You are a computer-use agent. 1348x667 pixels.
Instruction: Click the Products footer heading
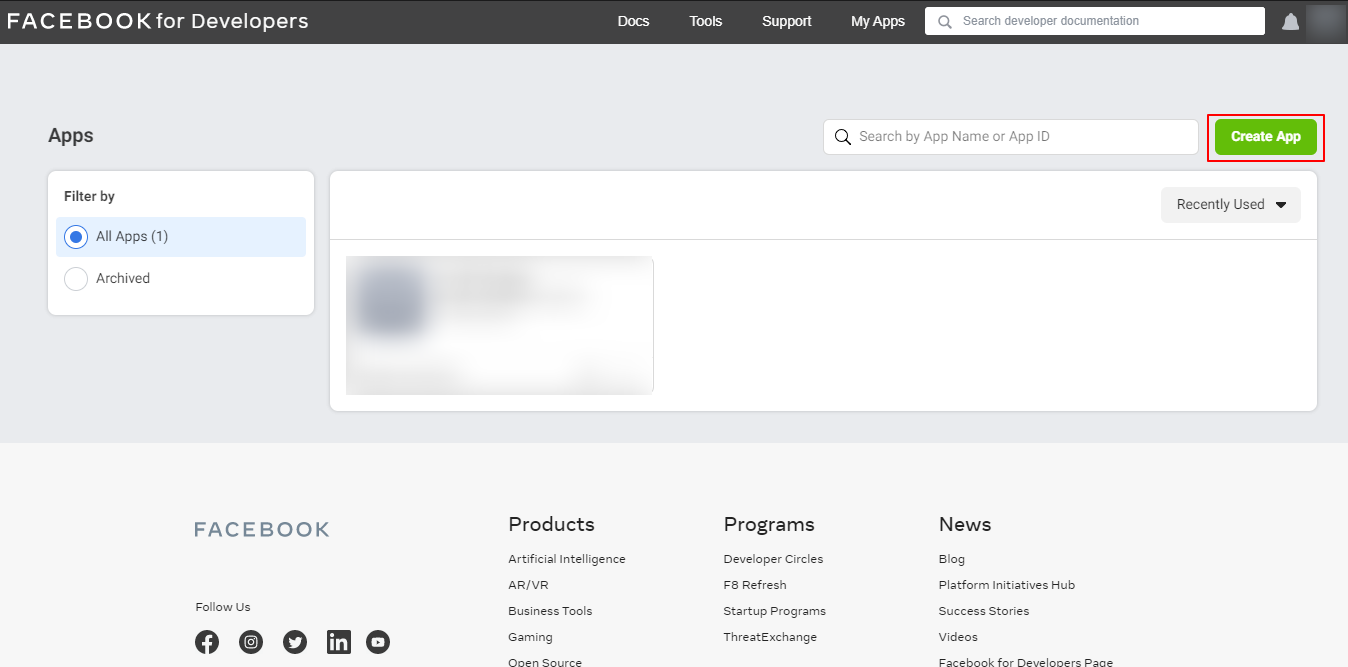pos(551,524)
